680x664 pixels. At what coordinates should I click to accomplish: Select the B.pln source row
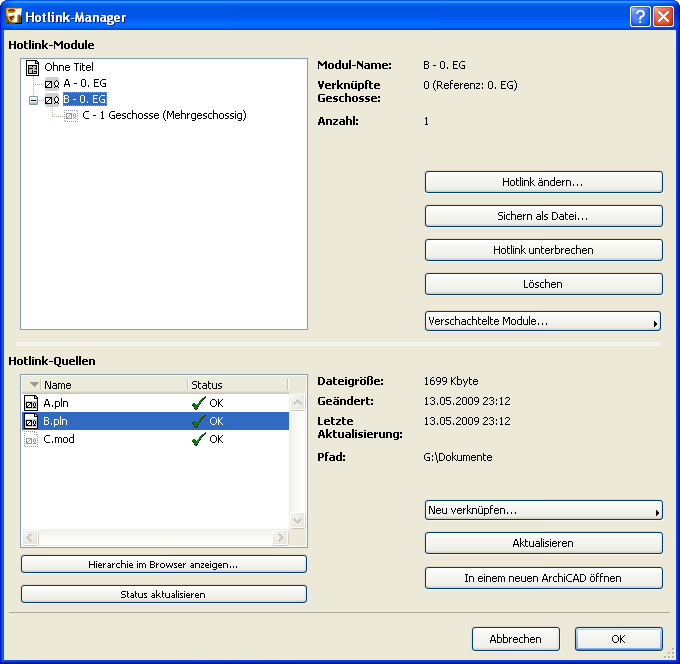(x=155, y=421)
